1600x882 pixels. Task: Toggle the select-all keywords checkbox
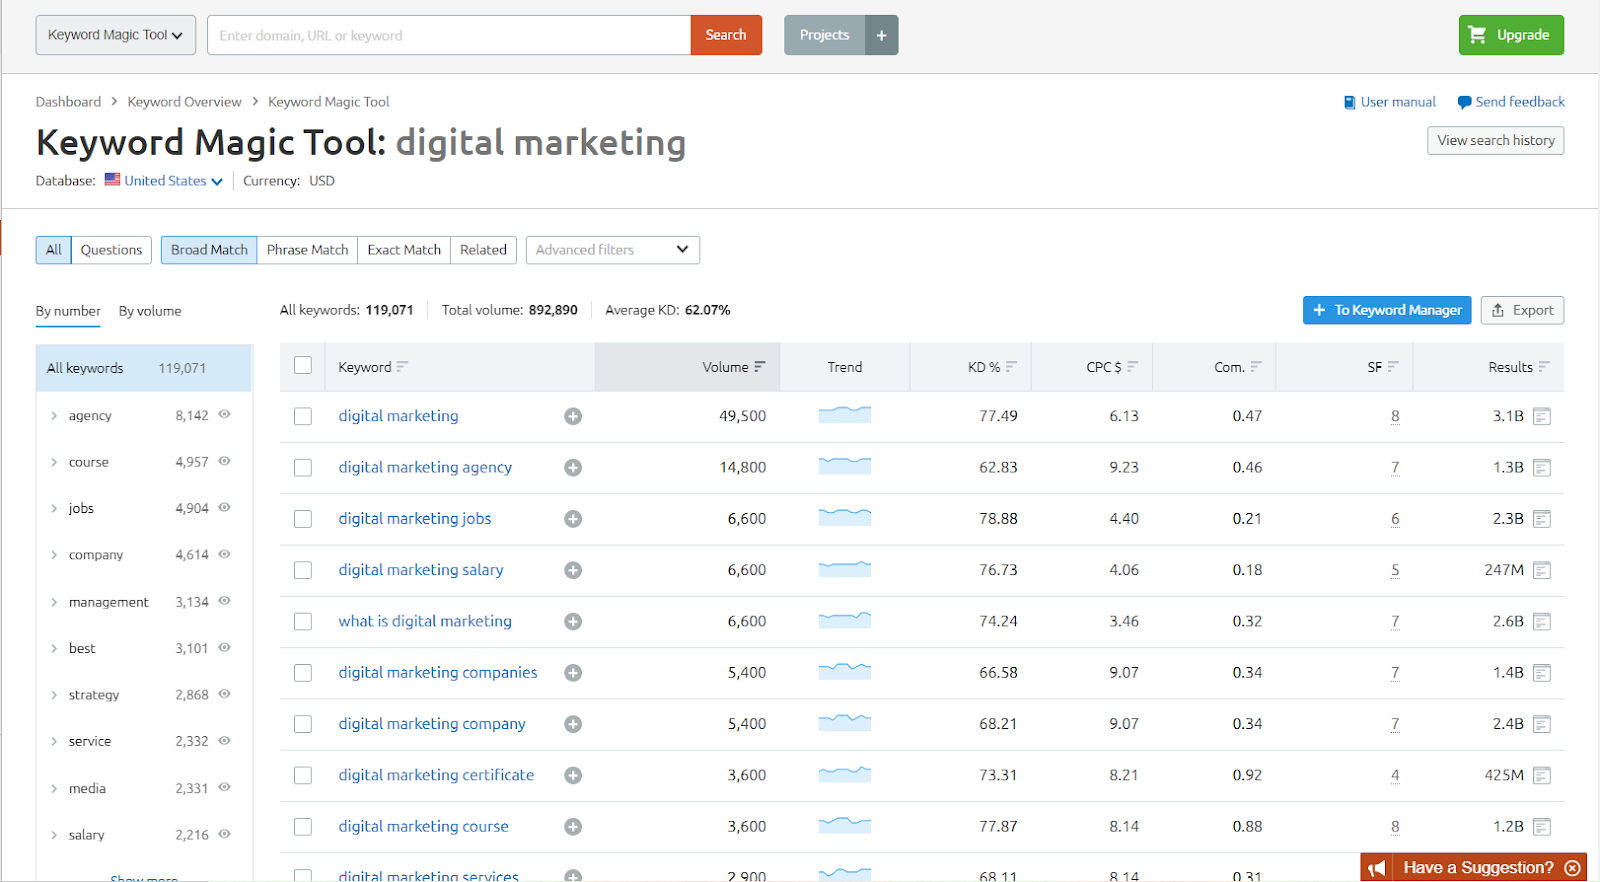303,366
